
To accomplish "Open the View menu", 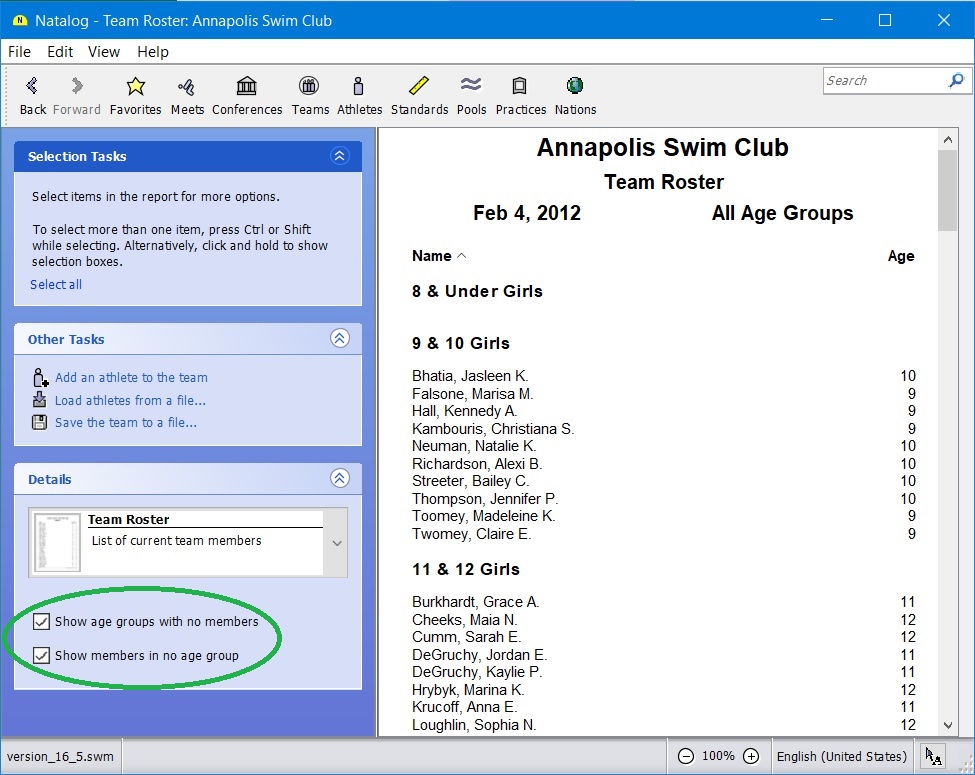I will coord(103,52).
